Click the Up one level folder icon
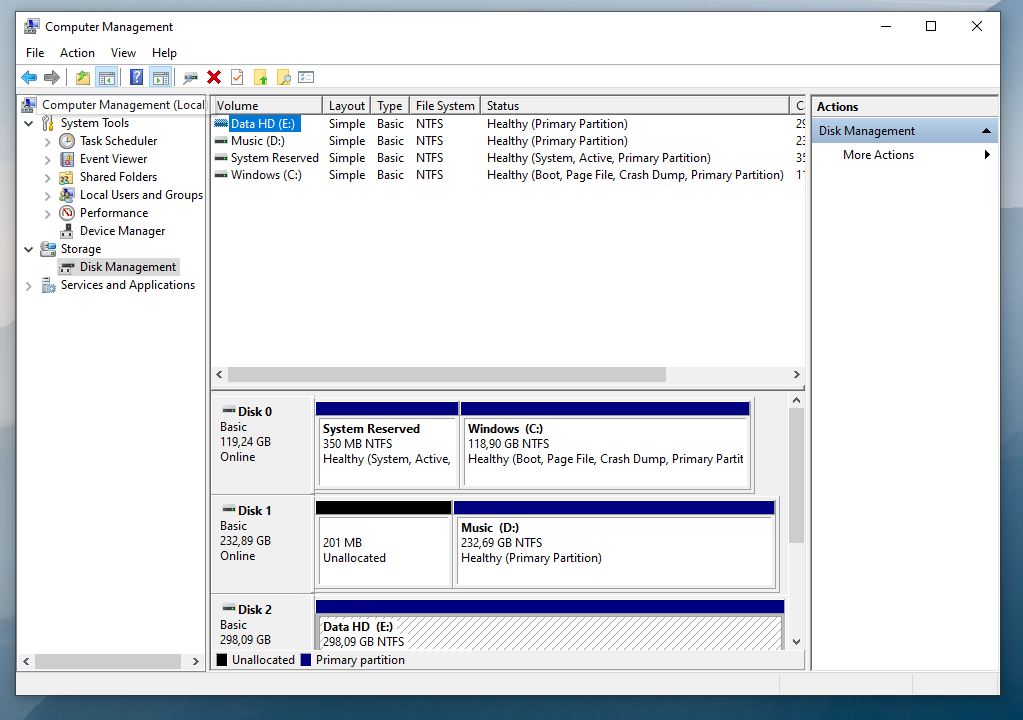1023x720 pixels. 83,77
